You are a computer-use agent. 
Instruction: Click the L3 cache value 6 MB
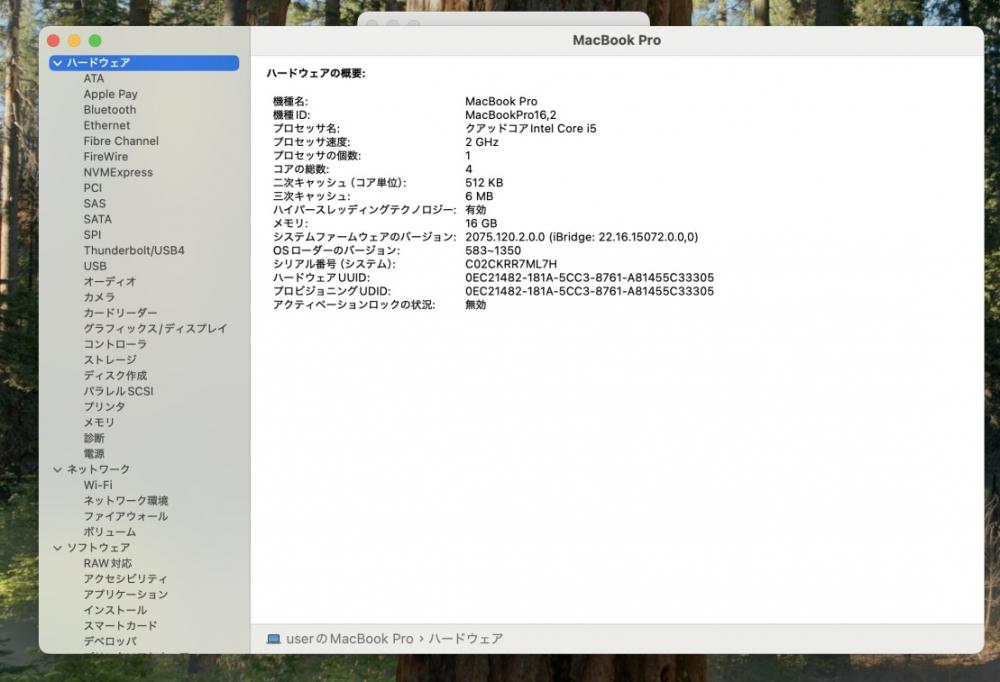click(x=479, y=196)
